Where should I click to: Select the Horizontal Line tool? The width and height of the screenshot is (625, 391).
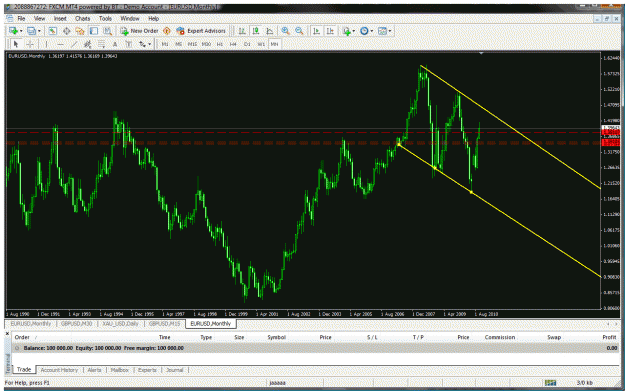tap(60, 44)
